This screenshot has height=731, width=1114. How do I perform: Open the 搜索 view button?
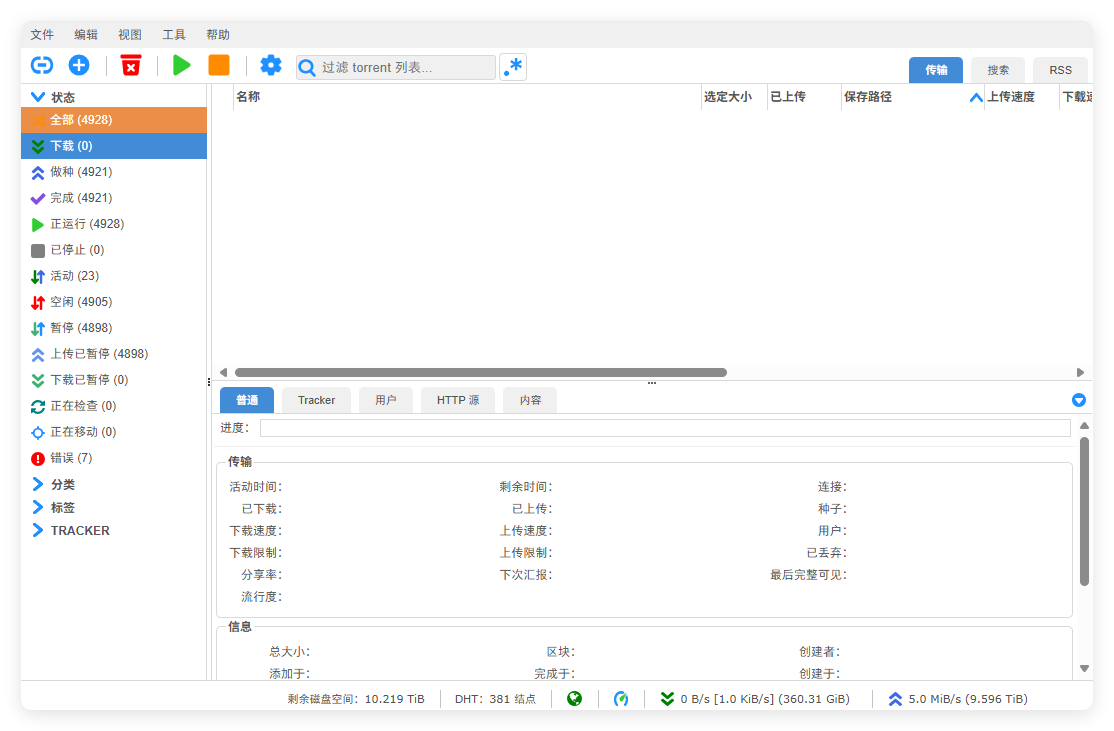(x=997, y=70)
